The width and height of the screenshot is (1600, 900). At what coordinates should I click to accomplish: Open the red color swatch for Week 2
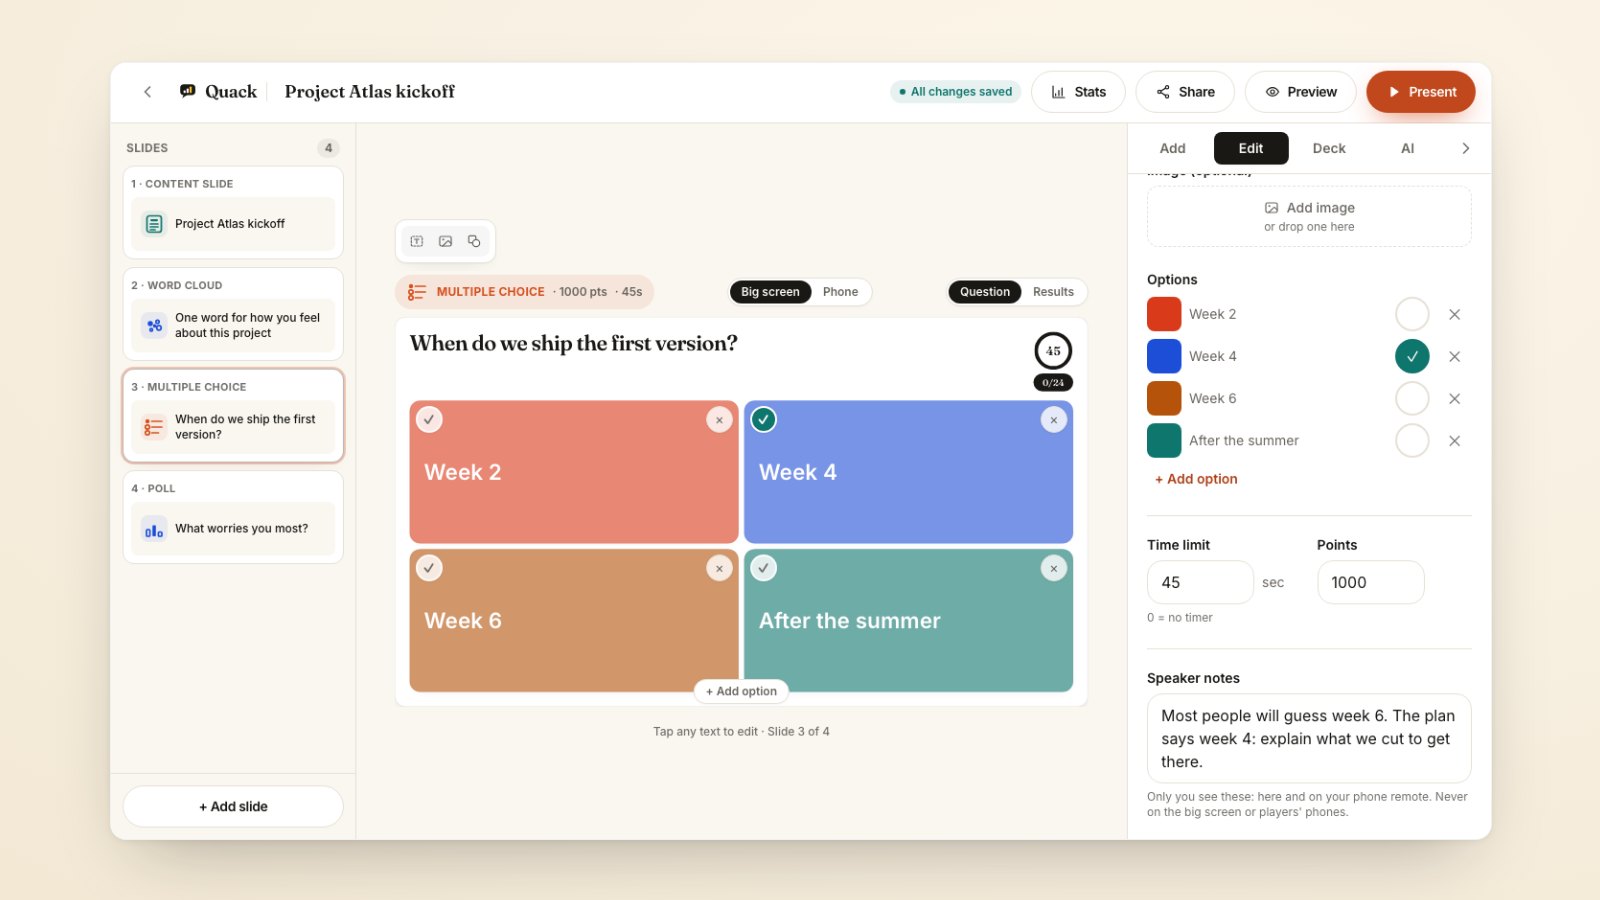[x=1164, y=314]
